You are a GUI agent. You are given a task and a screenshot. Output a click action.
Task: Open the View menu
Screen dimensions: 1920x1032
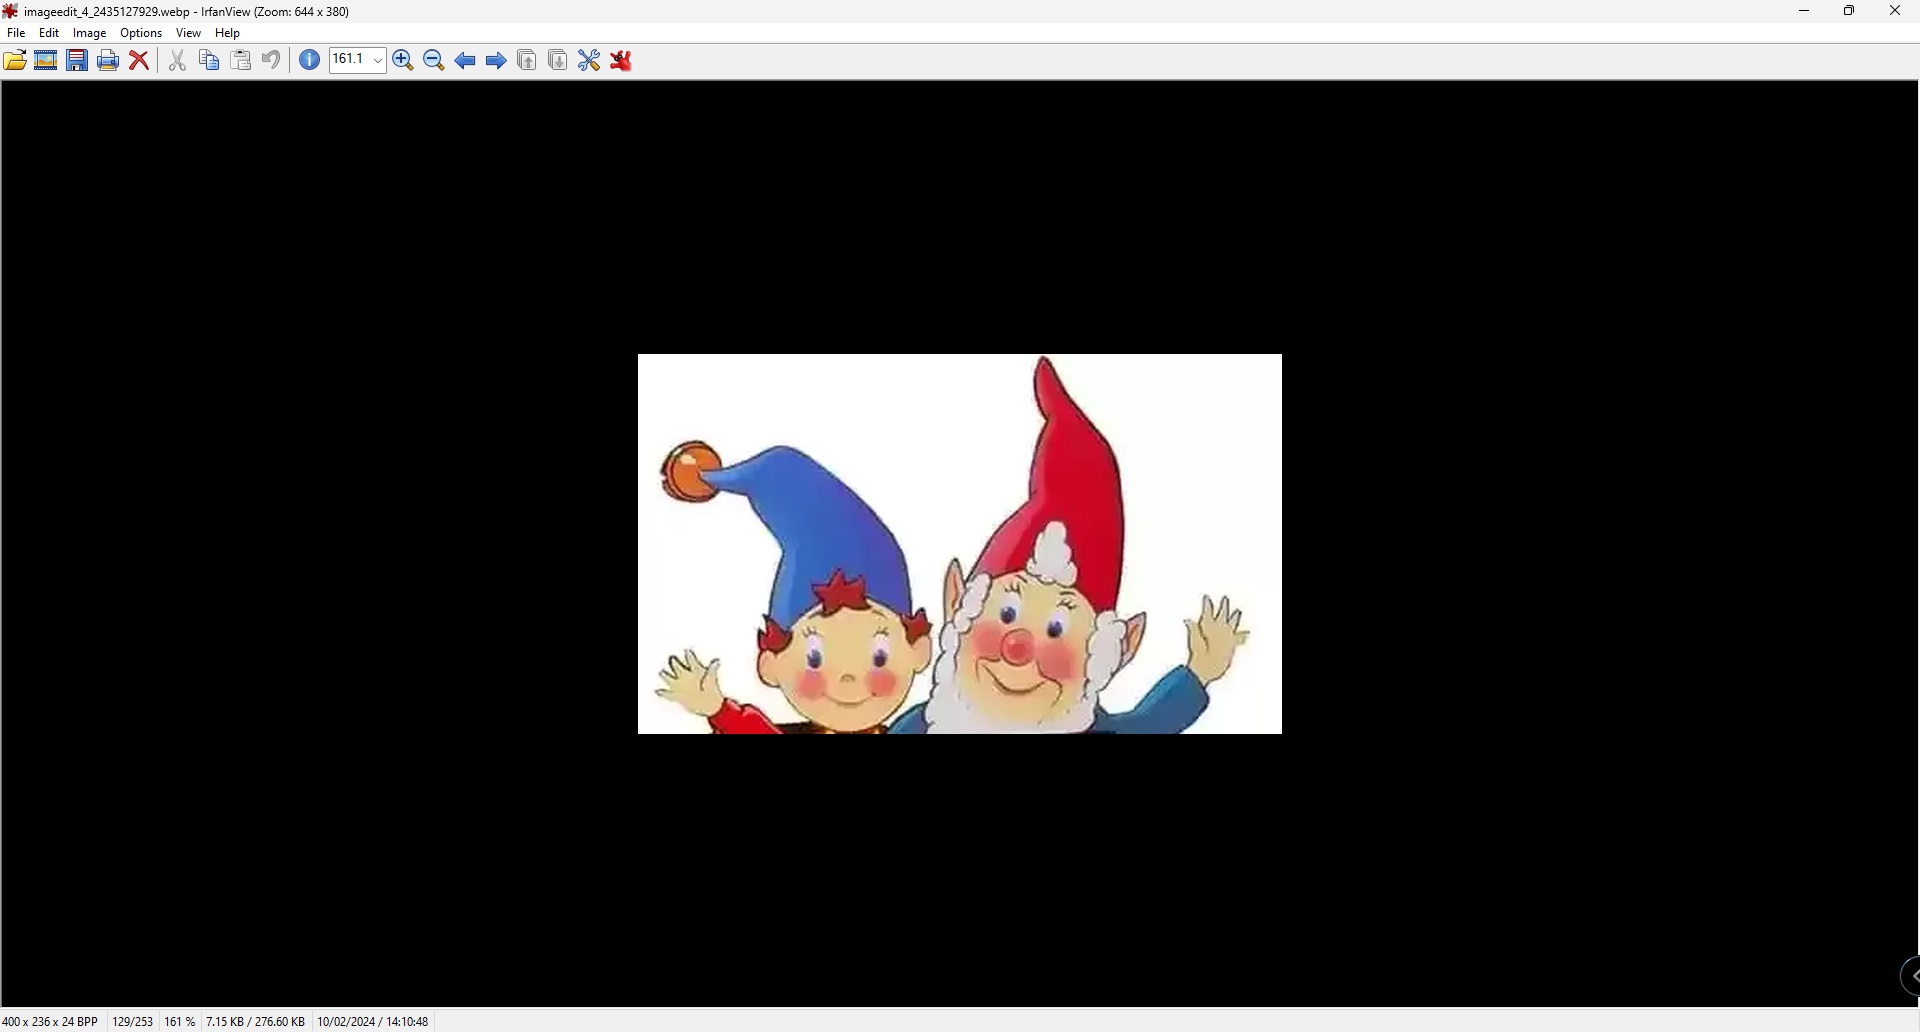[189, 33]
